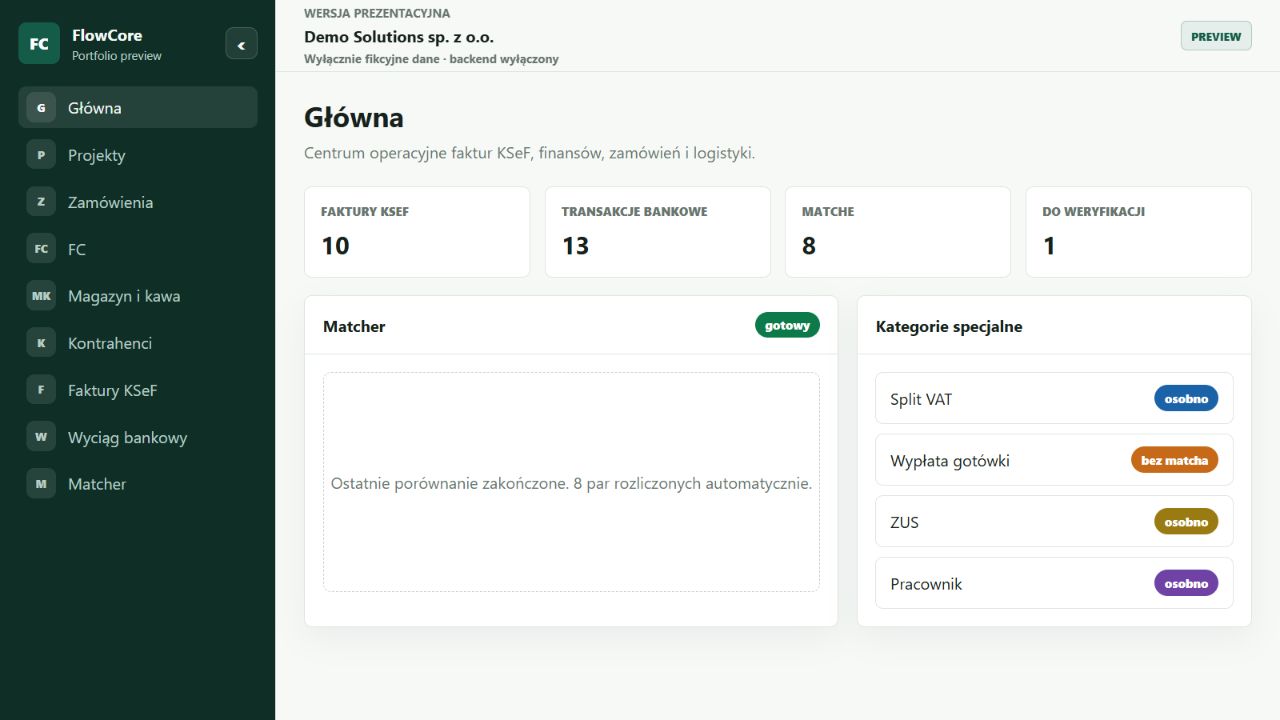Click the osobno badge on ZUS row
1280x720 pixels.
(1186, 522)
